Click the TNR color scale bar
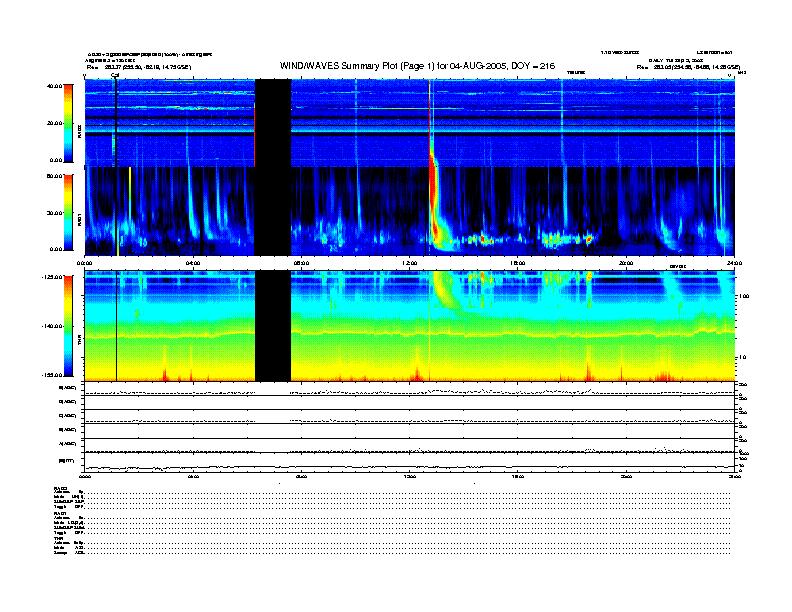792x612 pixels. click(x=68, y=326)
